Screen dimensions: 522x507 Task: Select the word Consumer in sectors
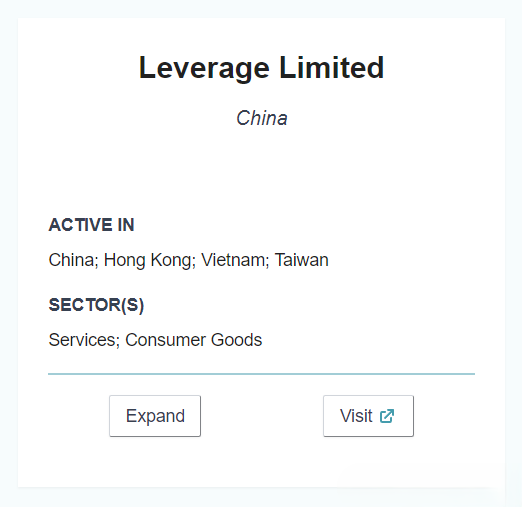click(x=165, y=340)
